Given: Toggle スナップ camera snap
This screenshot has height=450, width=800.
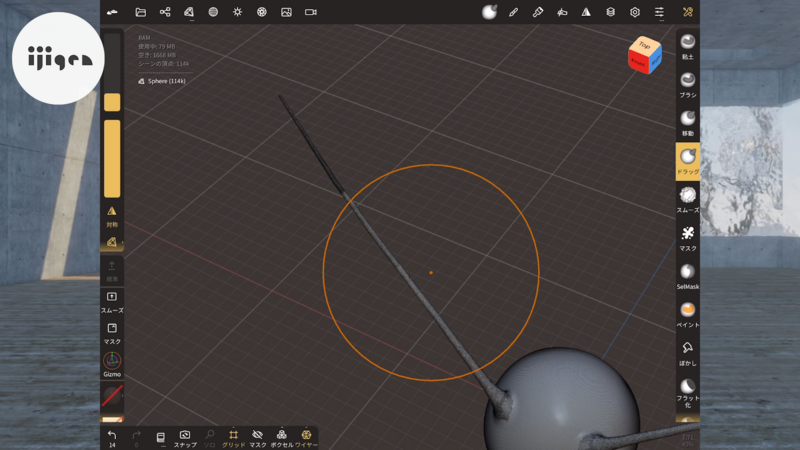Looking at the screenshot, I should pyautogui.click(x=185, y=438).
